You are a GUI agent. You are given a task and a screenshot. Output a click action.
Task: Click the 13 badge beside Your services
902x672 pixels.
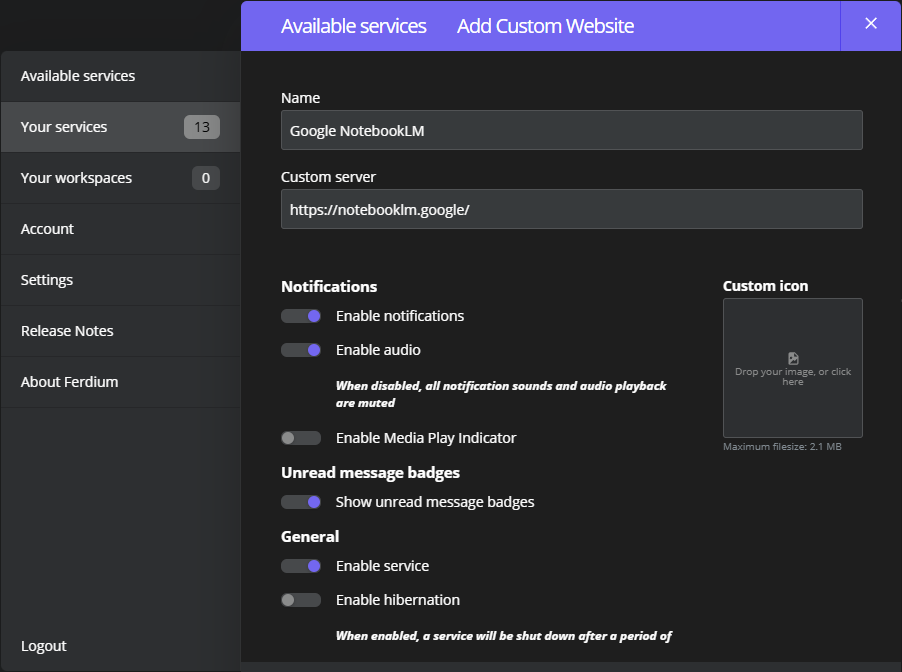coord(202,127)
